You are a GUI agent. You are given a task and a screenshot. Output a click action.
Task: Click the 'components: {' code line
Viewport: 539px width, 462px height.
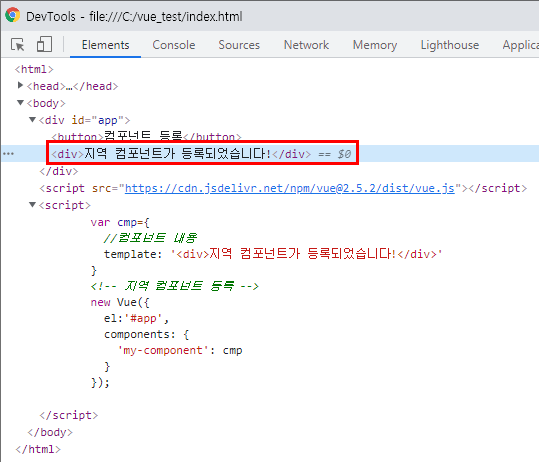click(x=146, y=334)
